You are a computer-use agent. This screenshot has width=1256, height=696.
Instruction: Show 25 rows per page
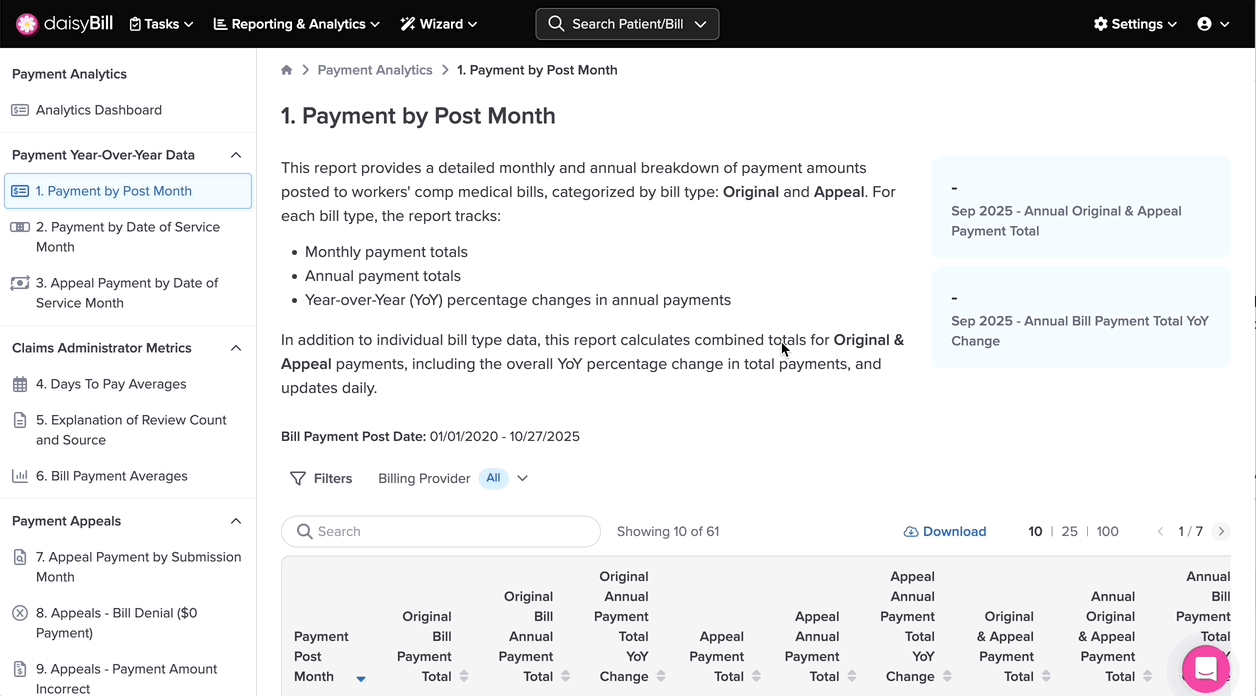(1069, 532)
